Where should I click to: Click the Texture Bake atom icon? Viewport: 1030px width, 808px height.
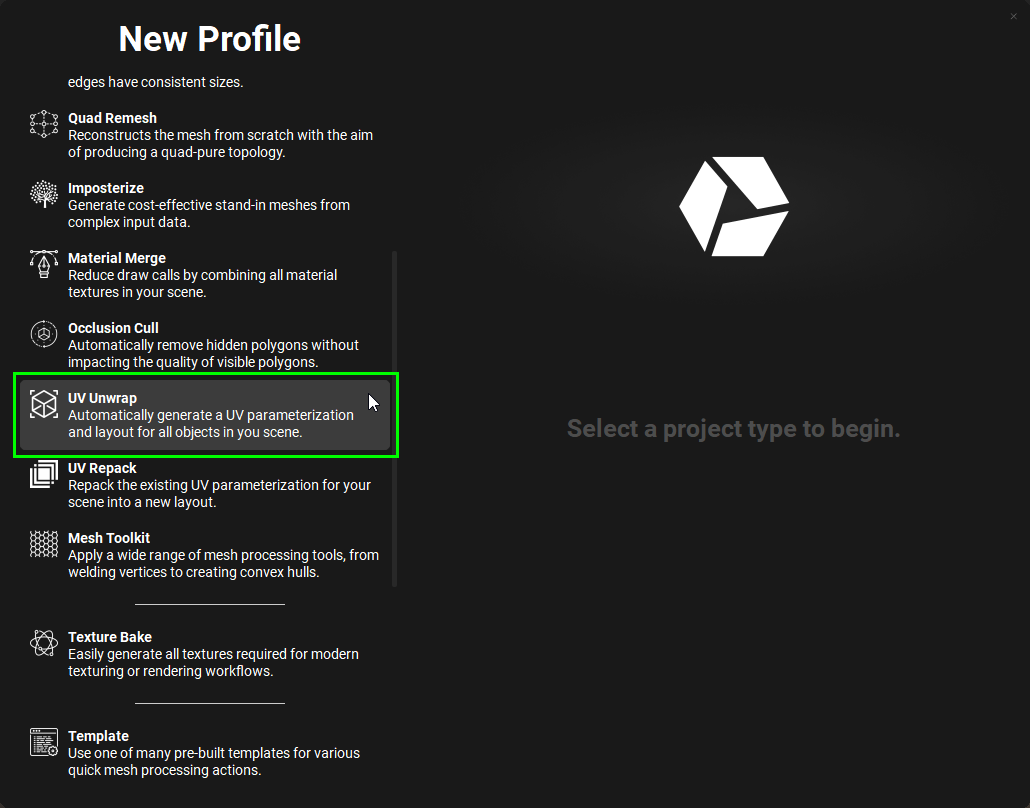click(x=44, y=643)
